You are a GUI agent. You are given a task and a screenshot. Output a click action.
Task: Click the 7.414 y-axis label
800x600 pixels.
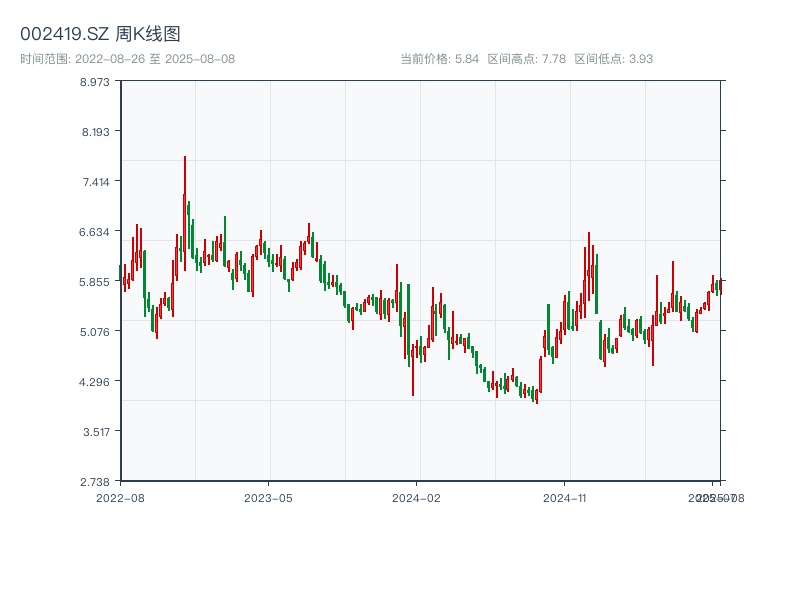point(96,182)
